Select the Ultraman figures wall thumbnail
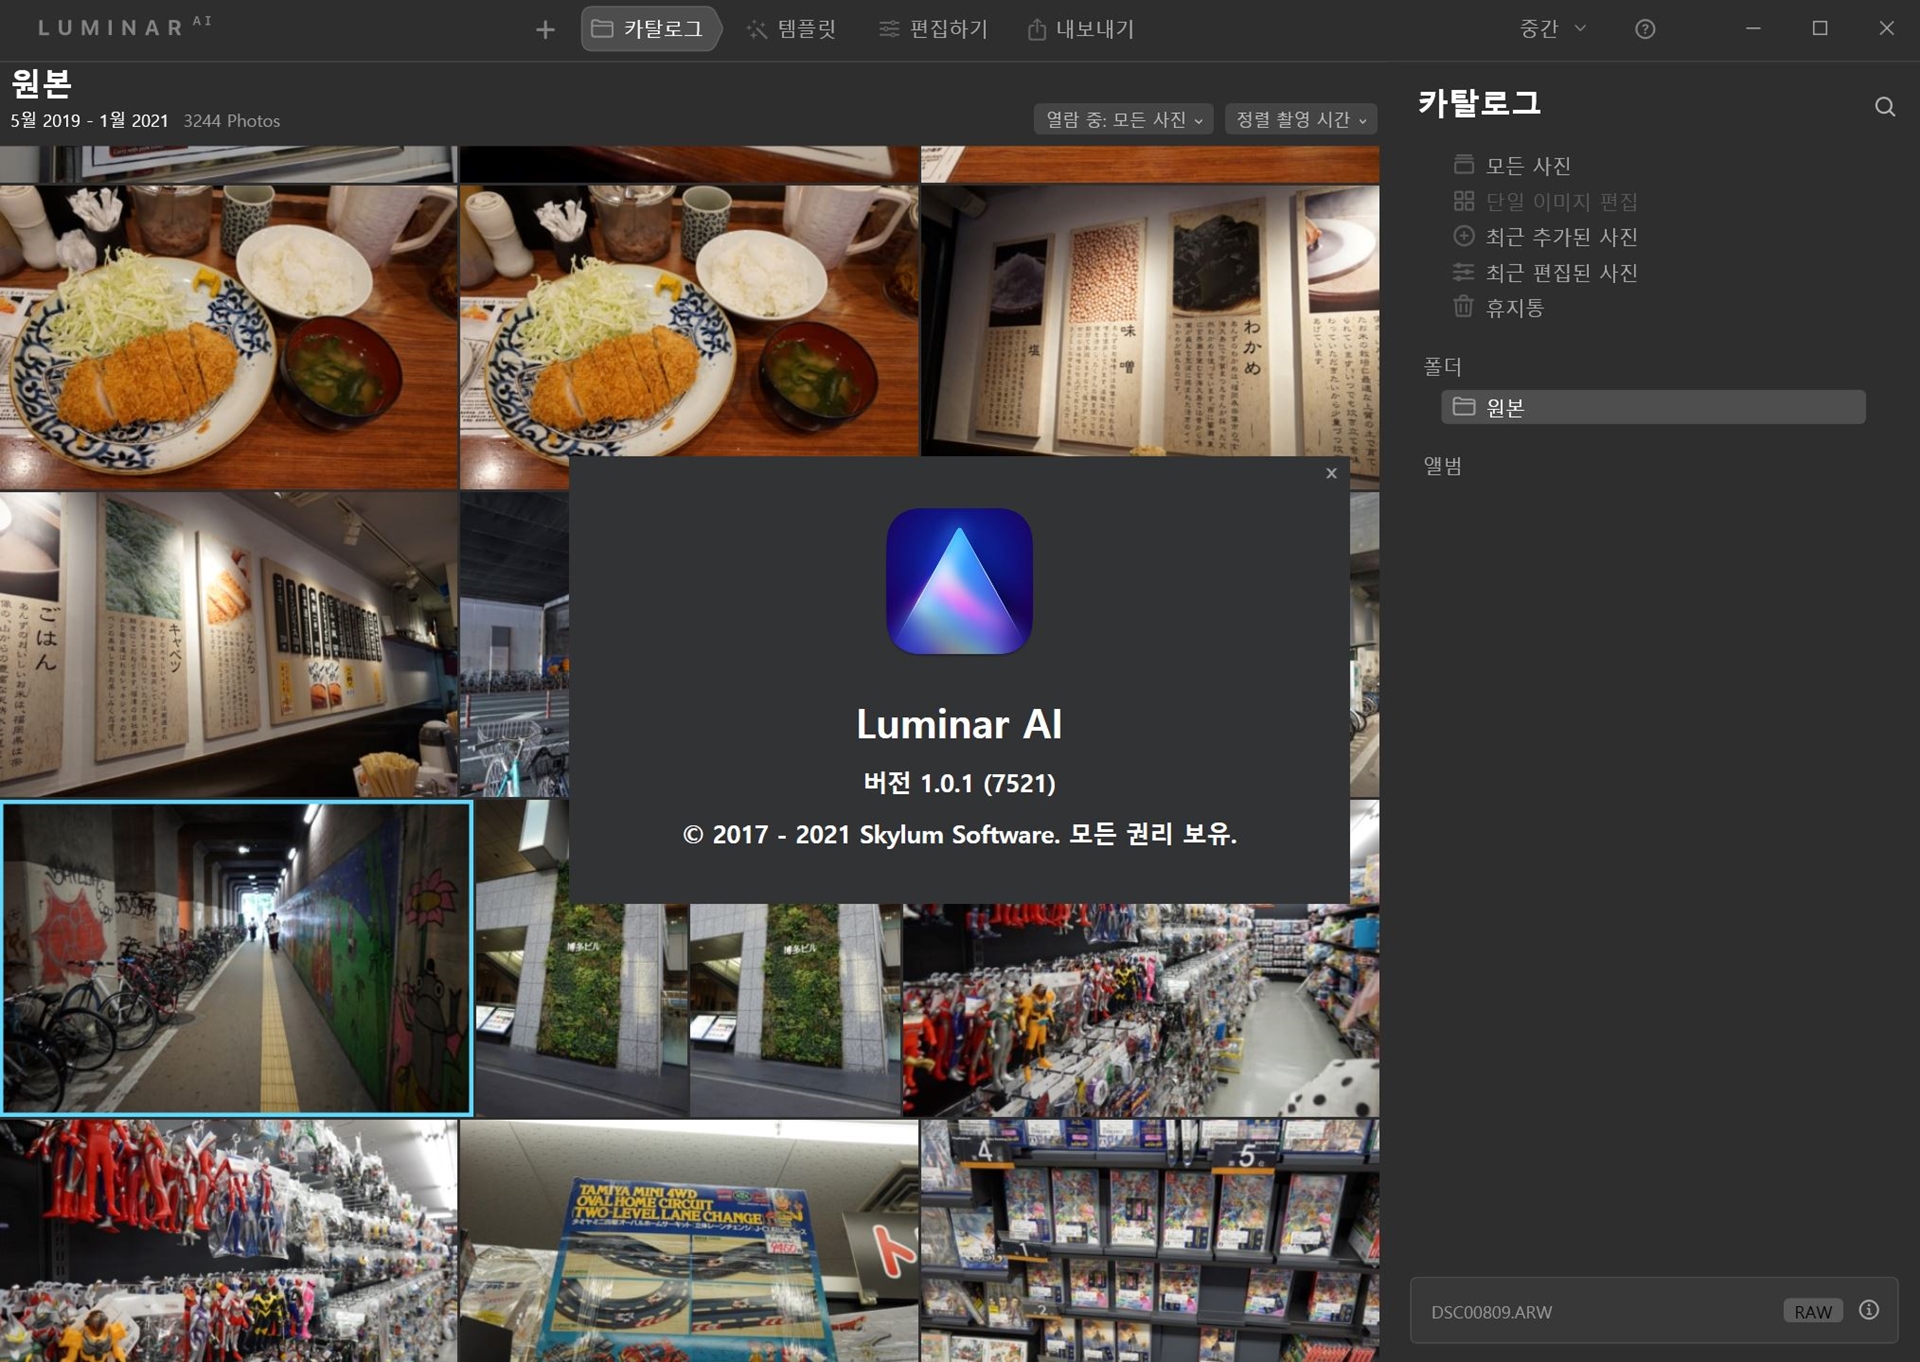1920x1362 pixels. tap(228, 1241)
